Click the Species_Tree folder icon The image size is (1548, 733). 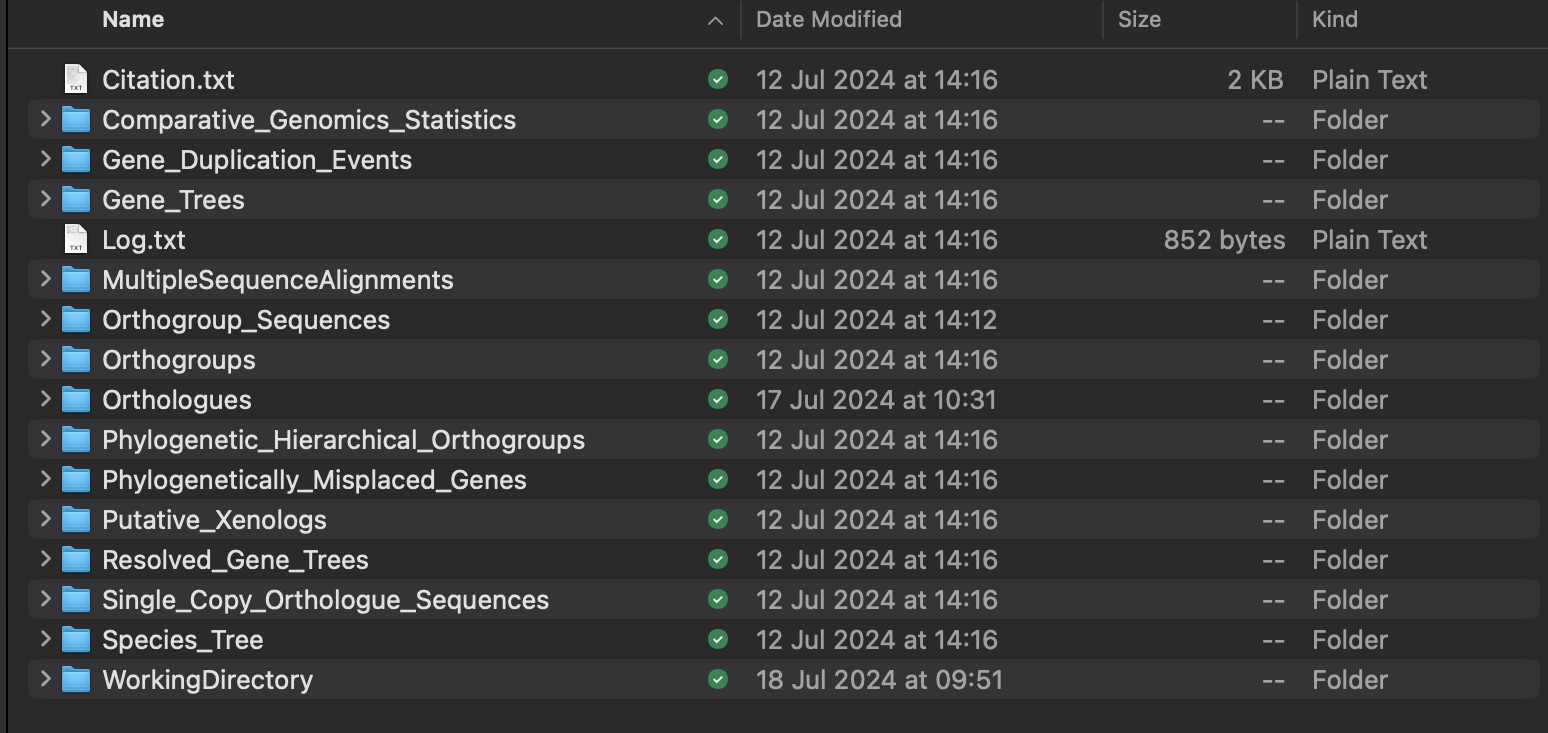76,639
